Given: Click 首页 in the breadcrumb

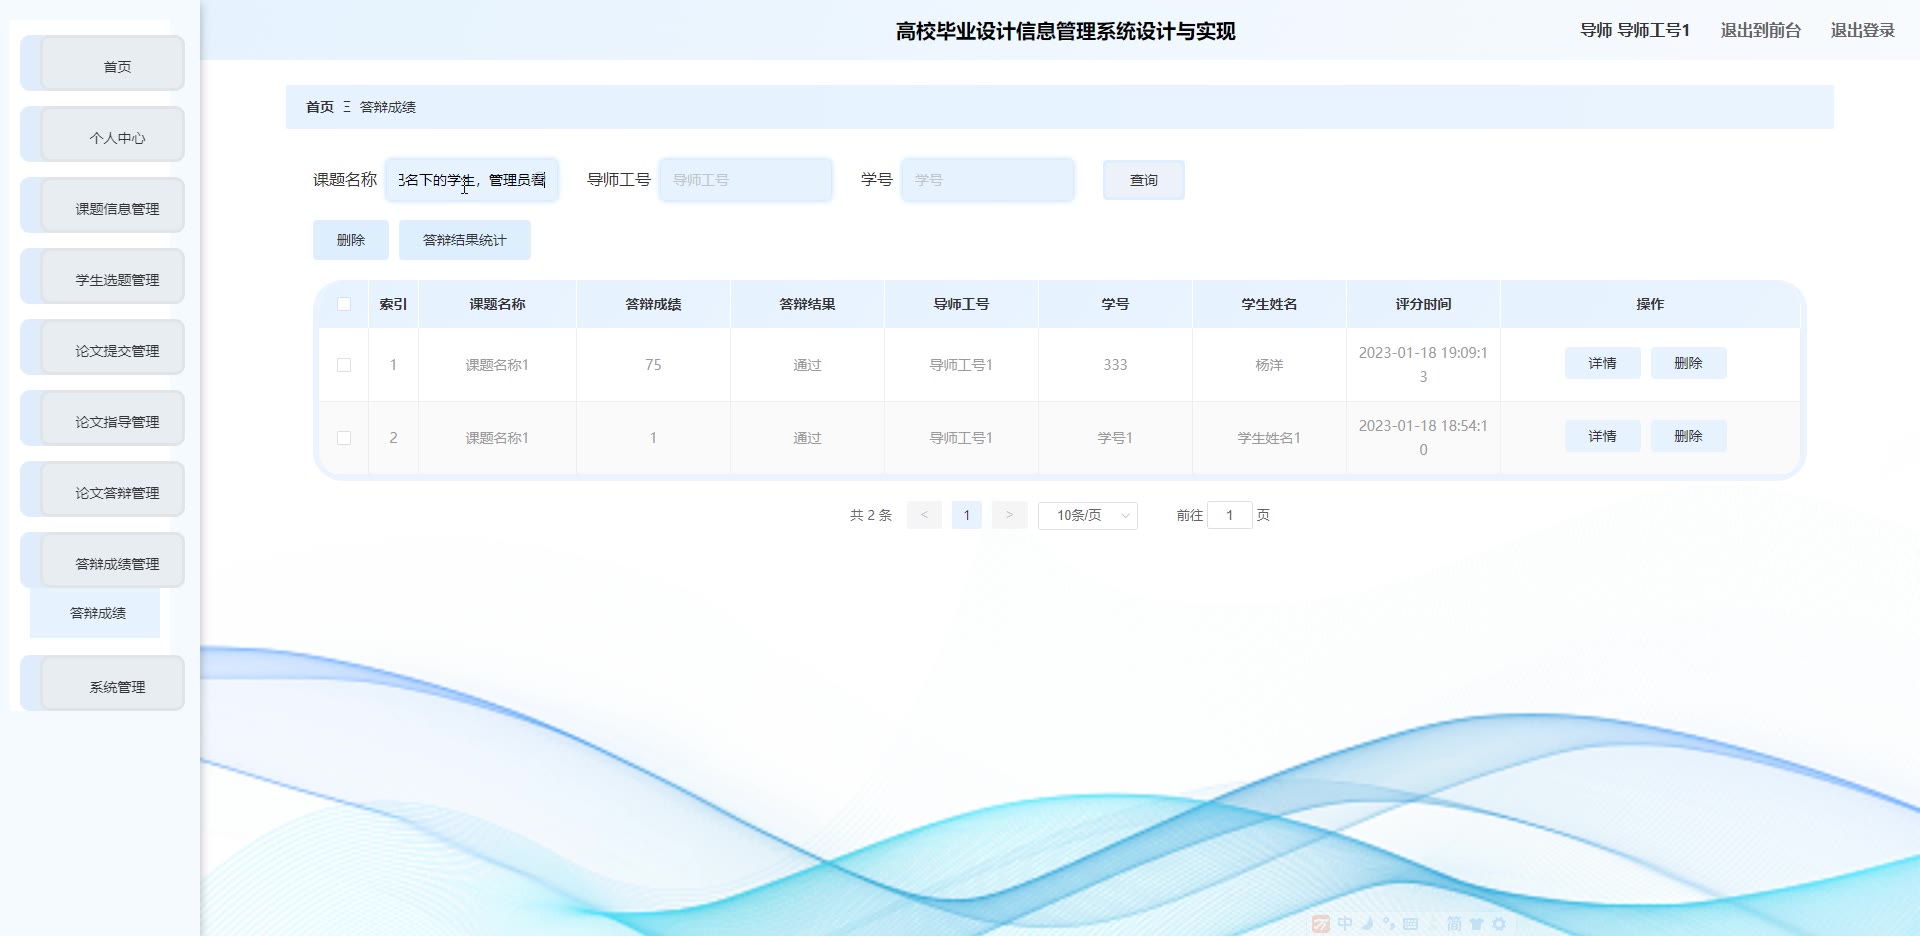Looking at the screenshot, I should pos(320,107).
